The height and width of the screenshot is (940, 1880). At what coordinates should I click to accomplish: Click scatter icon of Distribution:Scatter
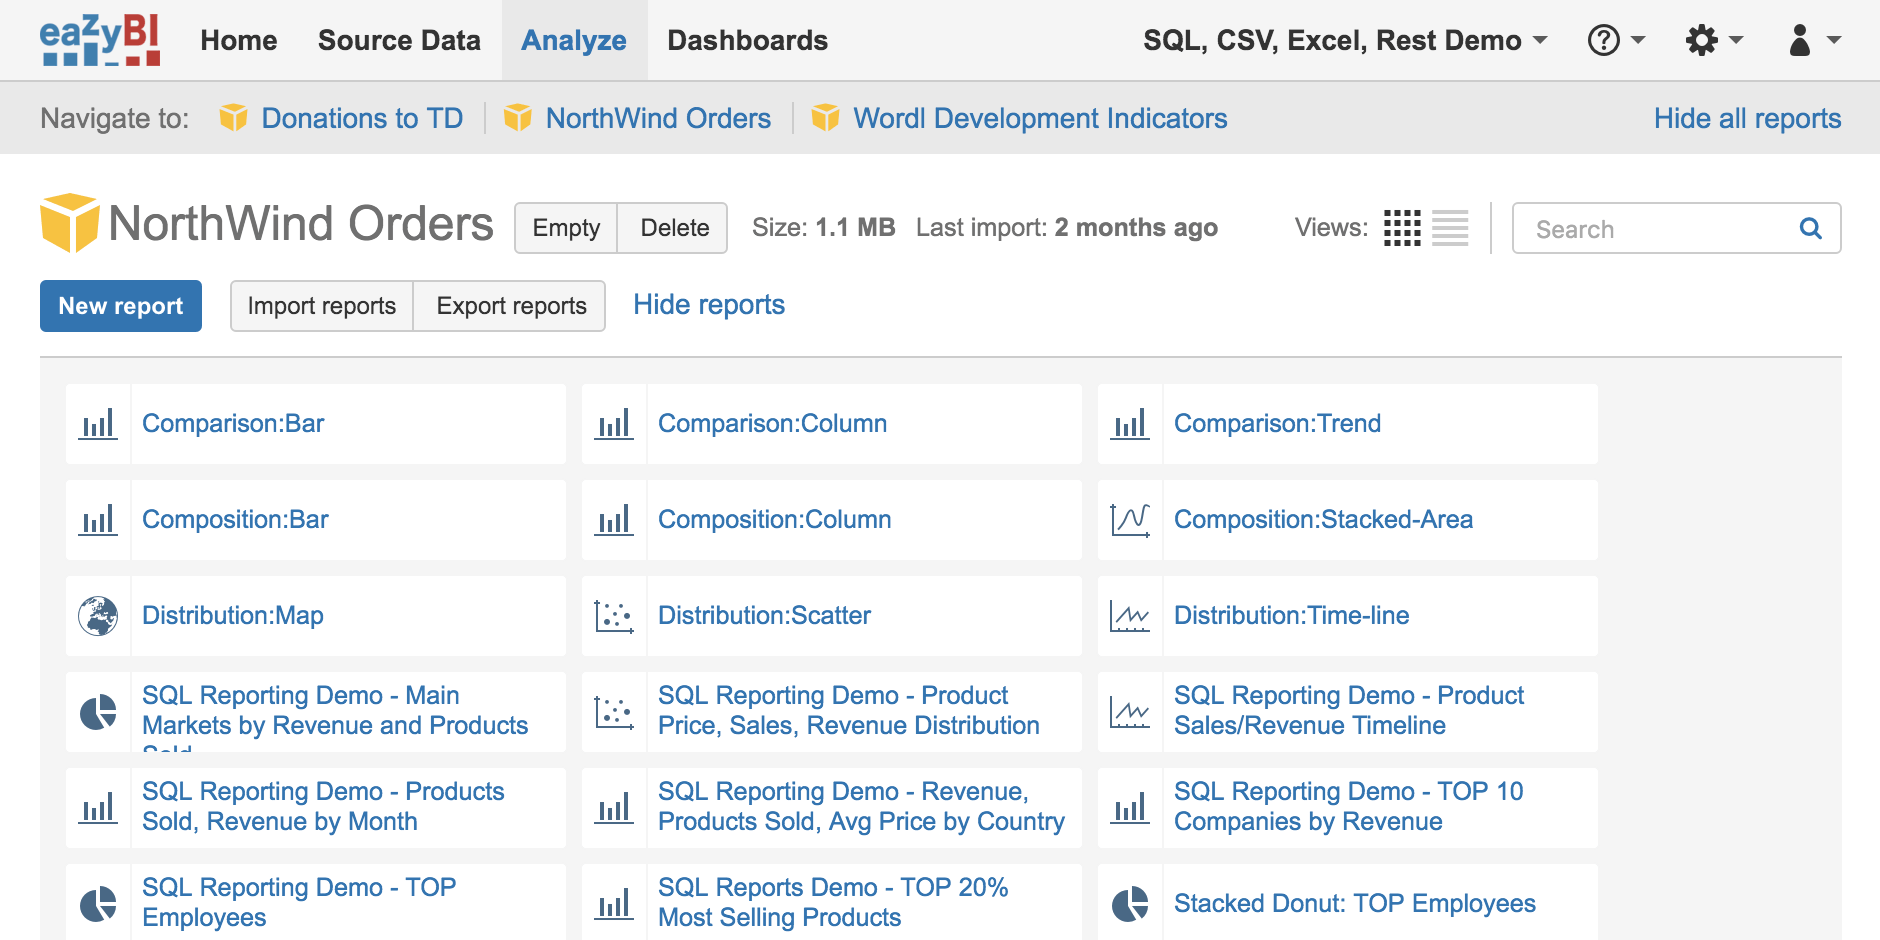coord(614,616)
